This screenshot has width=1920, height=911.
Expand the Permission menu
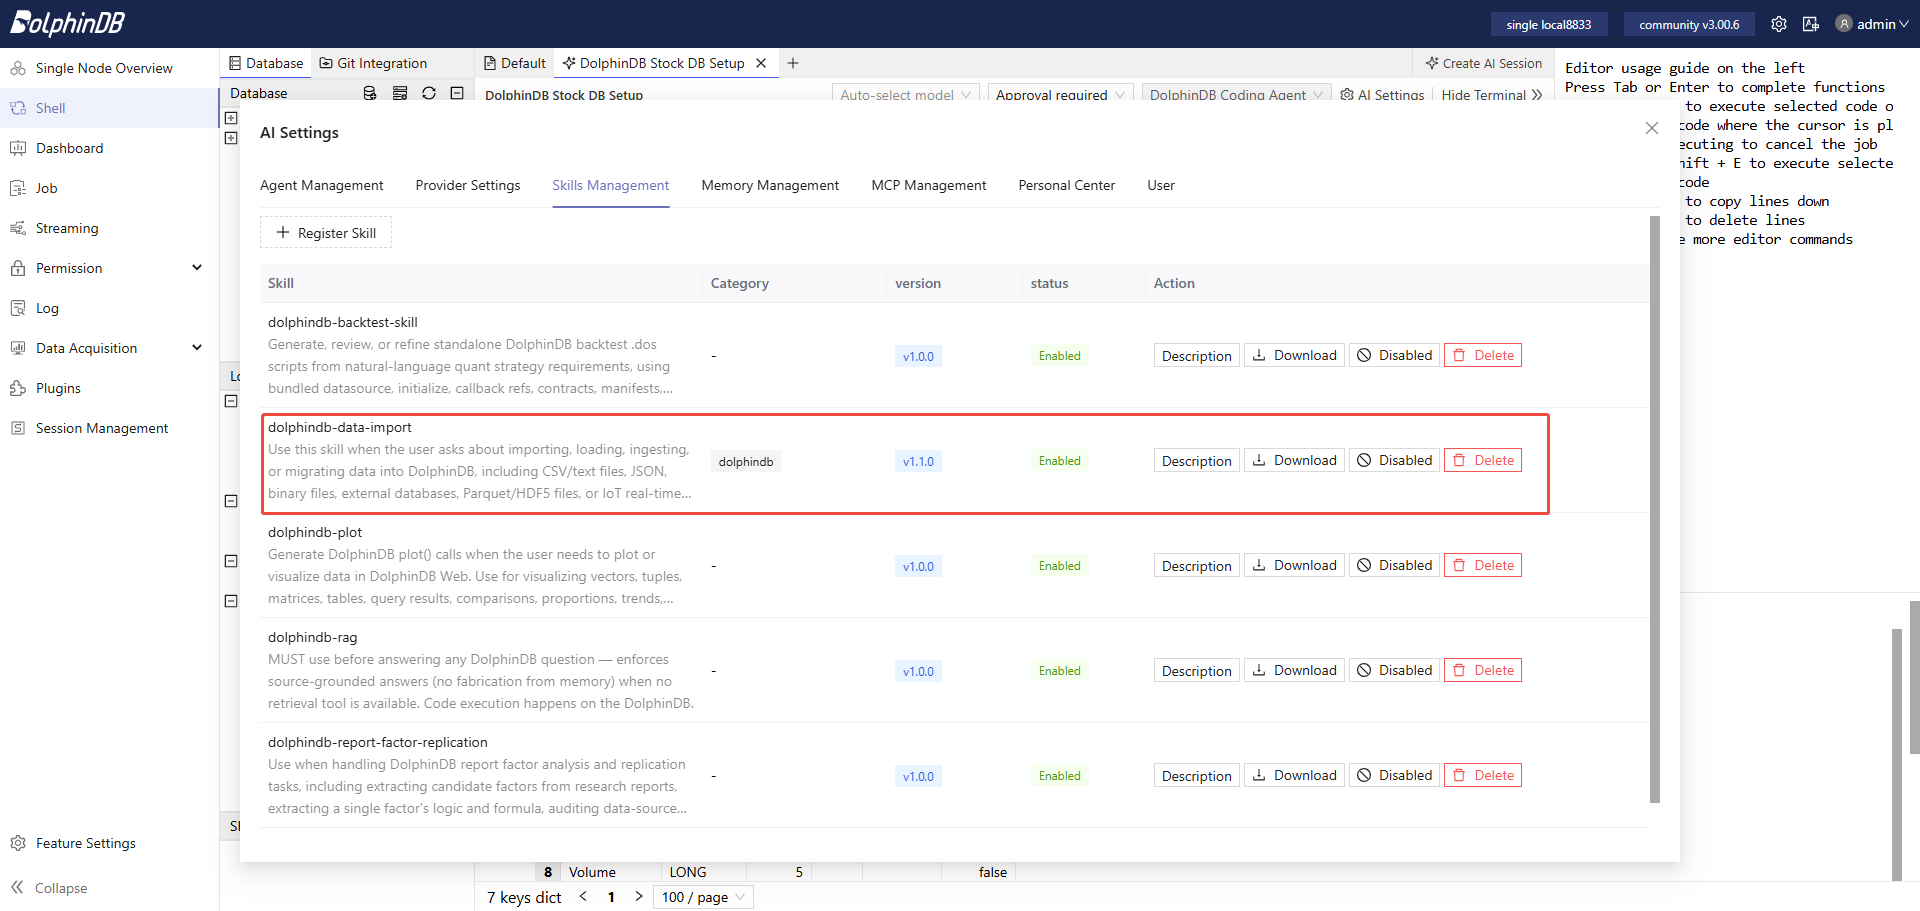[x=109, y=268]
